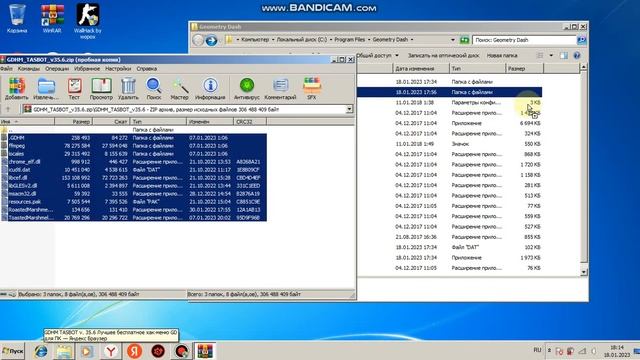Expand the Program Files breadcrumb arrow
Viewport: 640px width, 360px height.
(369, 40)
